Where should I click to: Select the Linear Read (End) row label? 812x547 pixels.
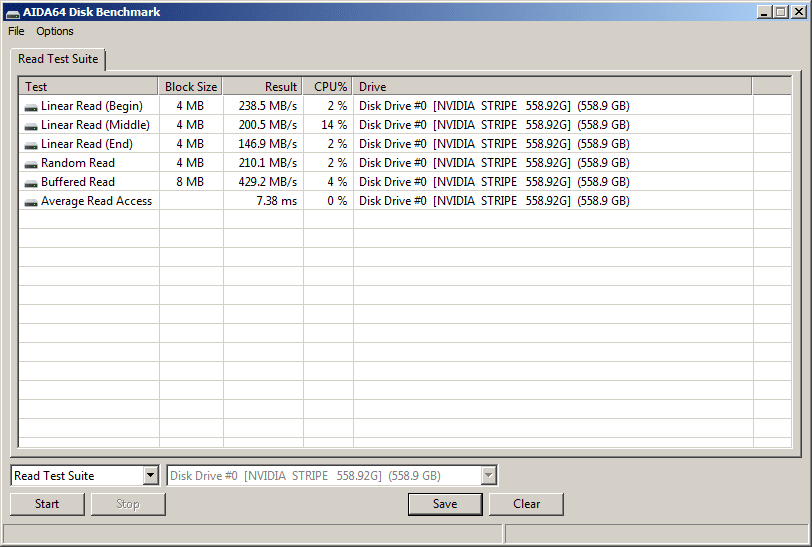87,144
